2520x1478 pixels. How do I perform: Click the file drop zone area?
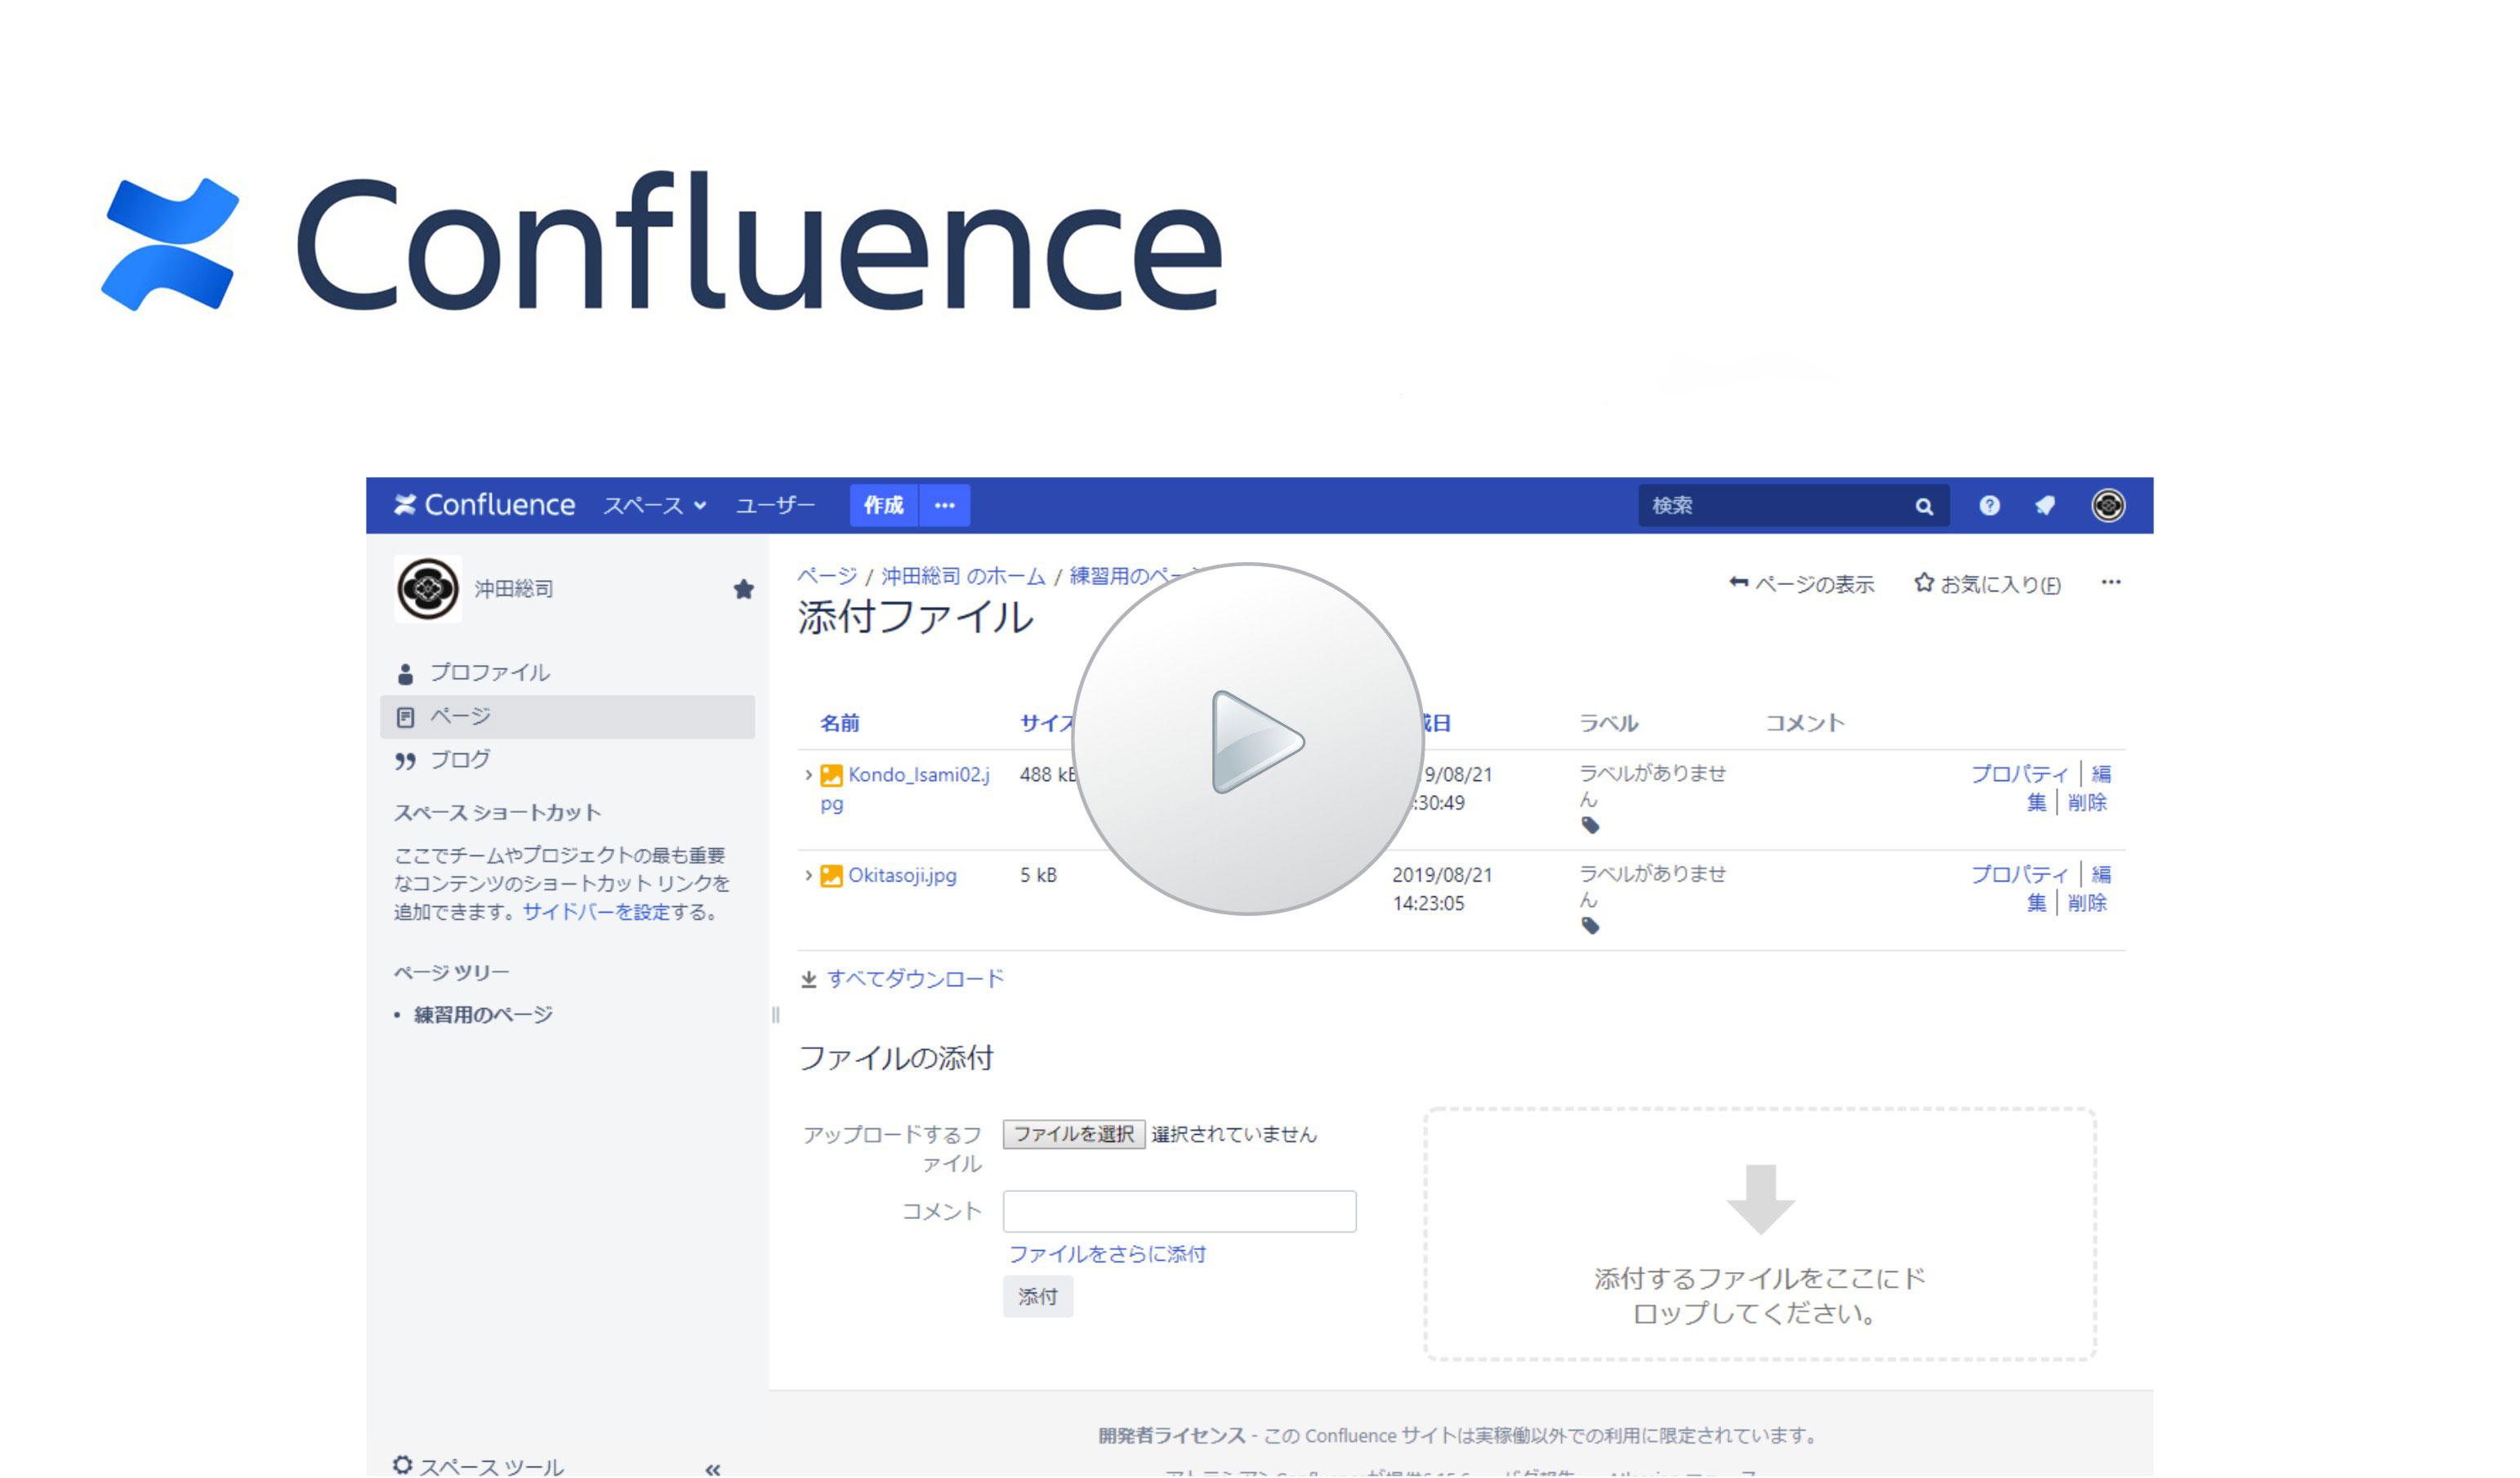point(1760,1234)
